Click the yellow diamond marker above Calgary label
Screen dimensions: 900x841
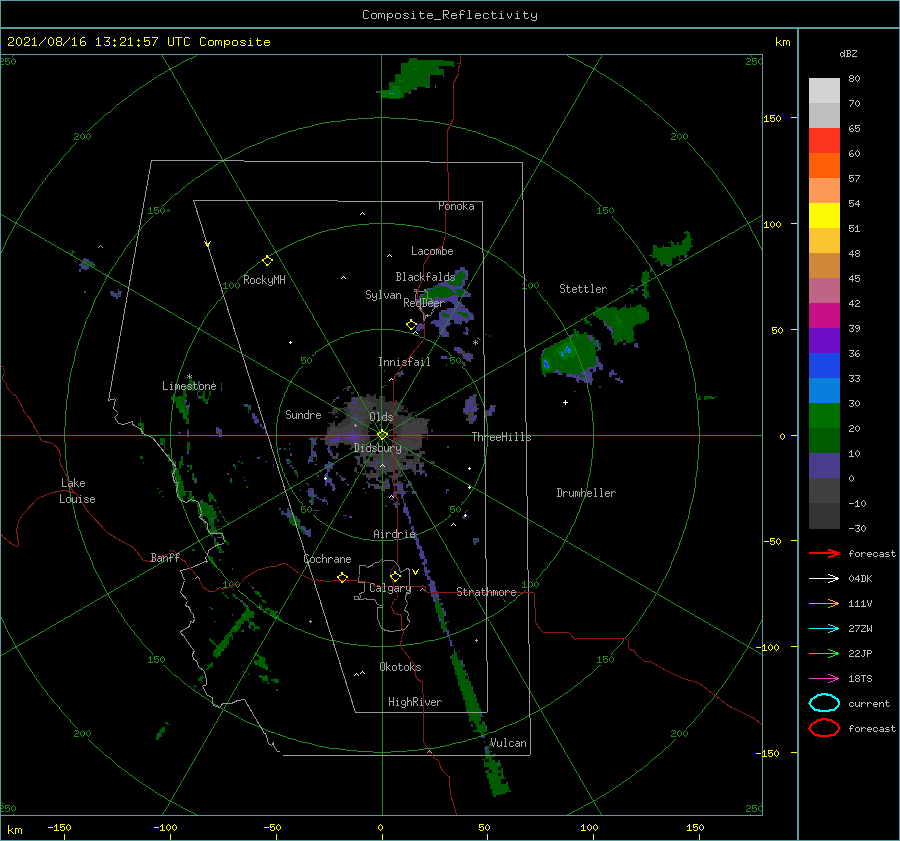click(x=395, y=576)
